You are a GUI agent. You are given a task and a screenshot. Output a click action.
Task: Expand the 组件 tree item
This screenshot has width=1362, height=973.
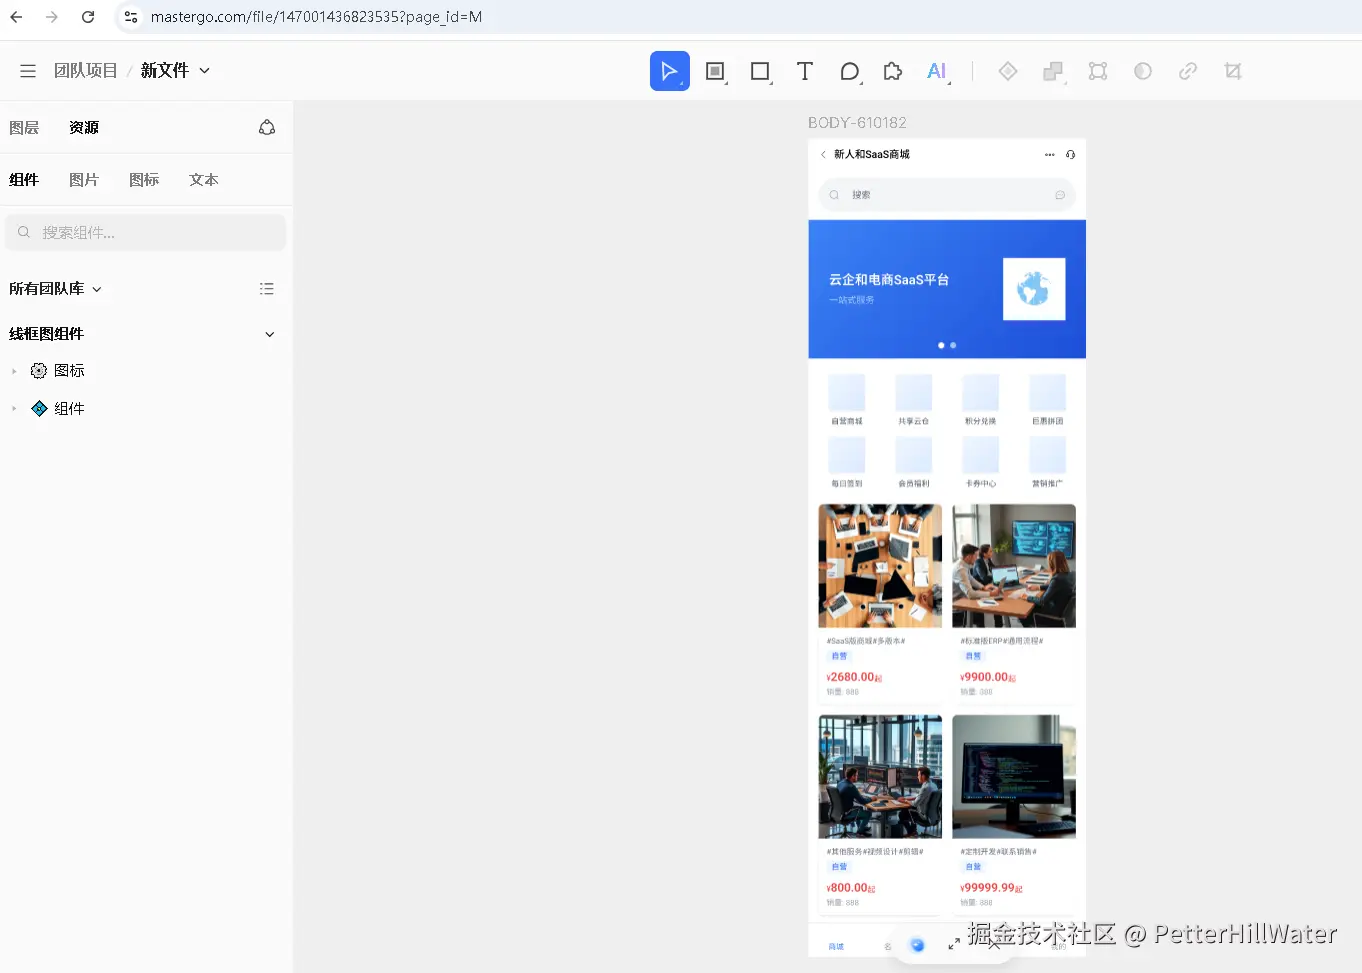point(14,409)
